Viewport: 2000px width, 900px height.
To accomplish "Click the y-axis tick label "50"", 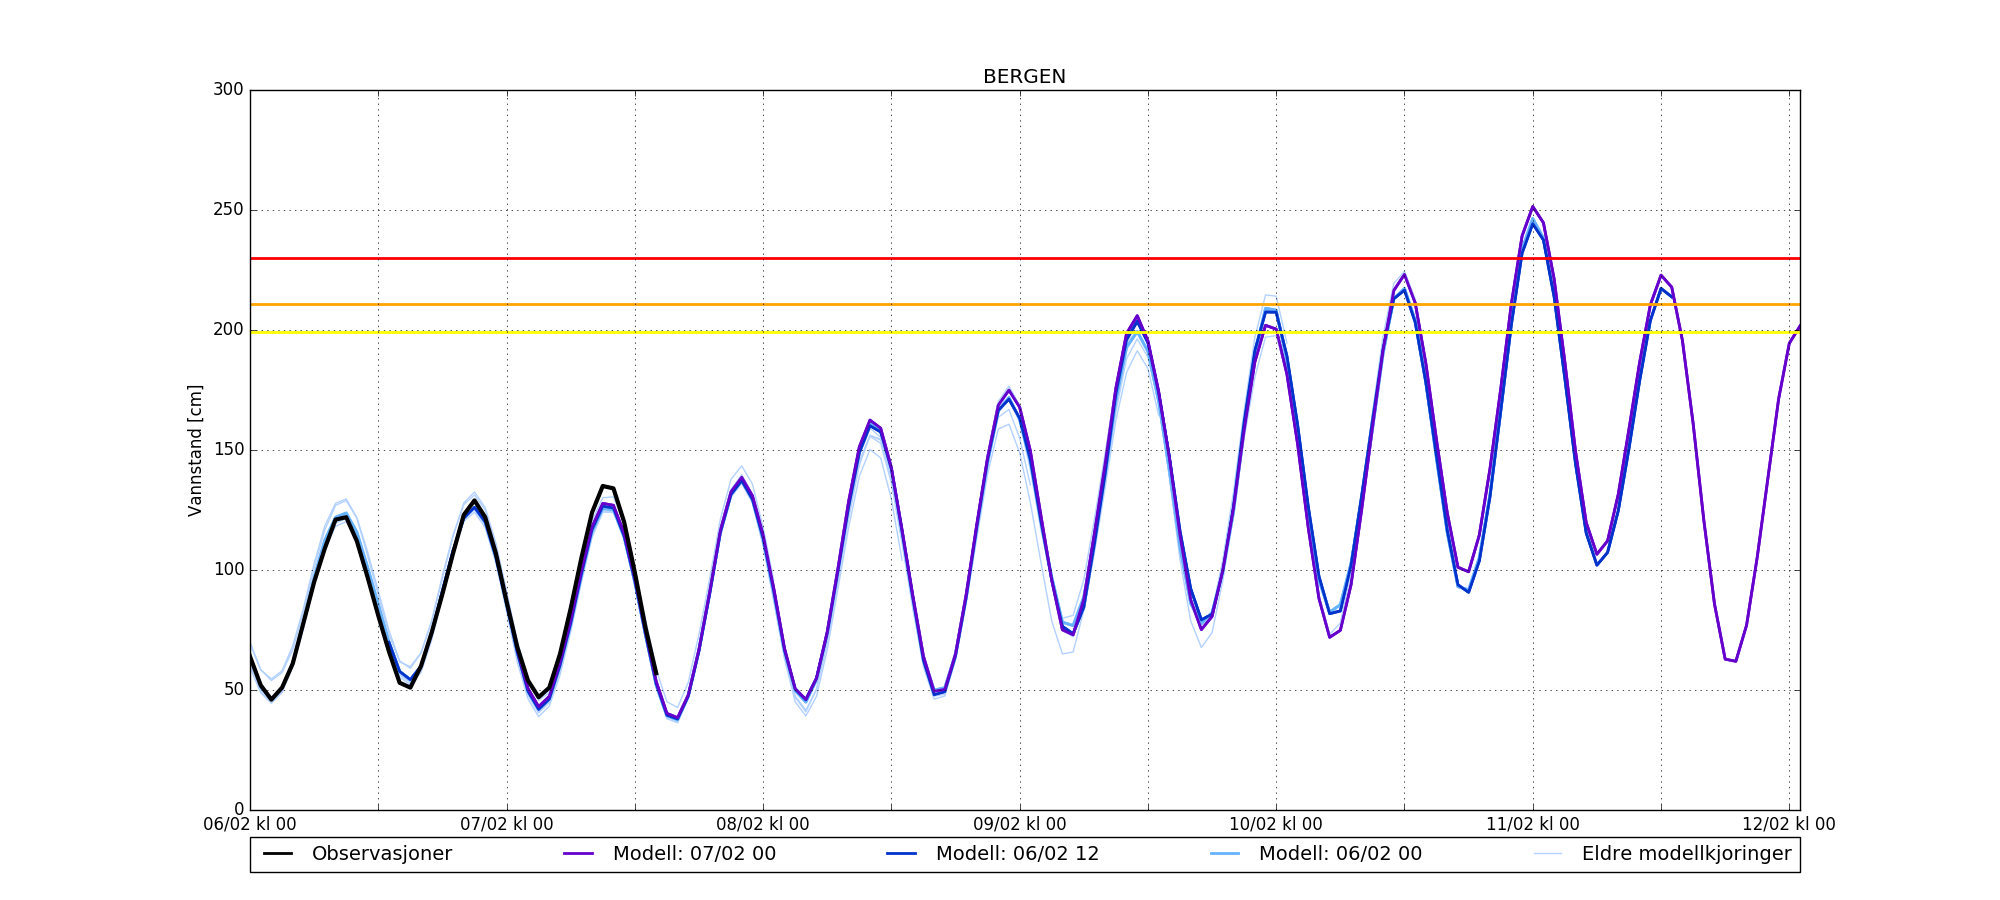I will point(233,690).
